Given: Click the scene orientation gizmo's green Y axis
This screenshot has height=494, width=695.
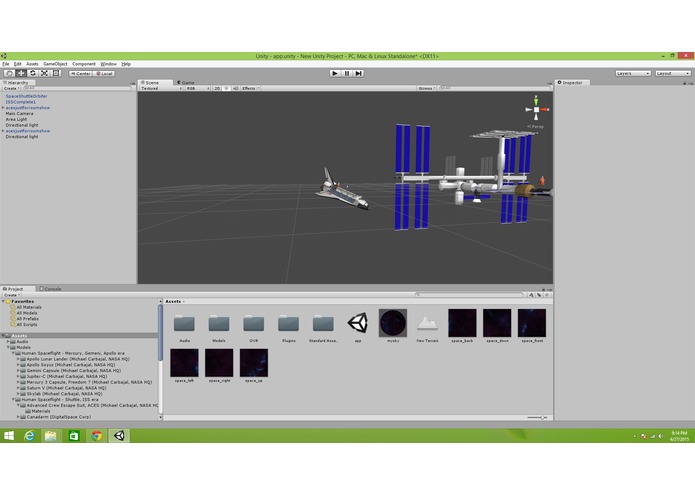Looking at the screenshot, I should (x=536, y=100).
